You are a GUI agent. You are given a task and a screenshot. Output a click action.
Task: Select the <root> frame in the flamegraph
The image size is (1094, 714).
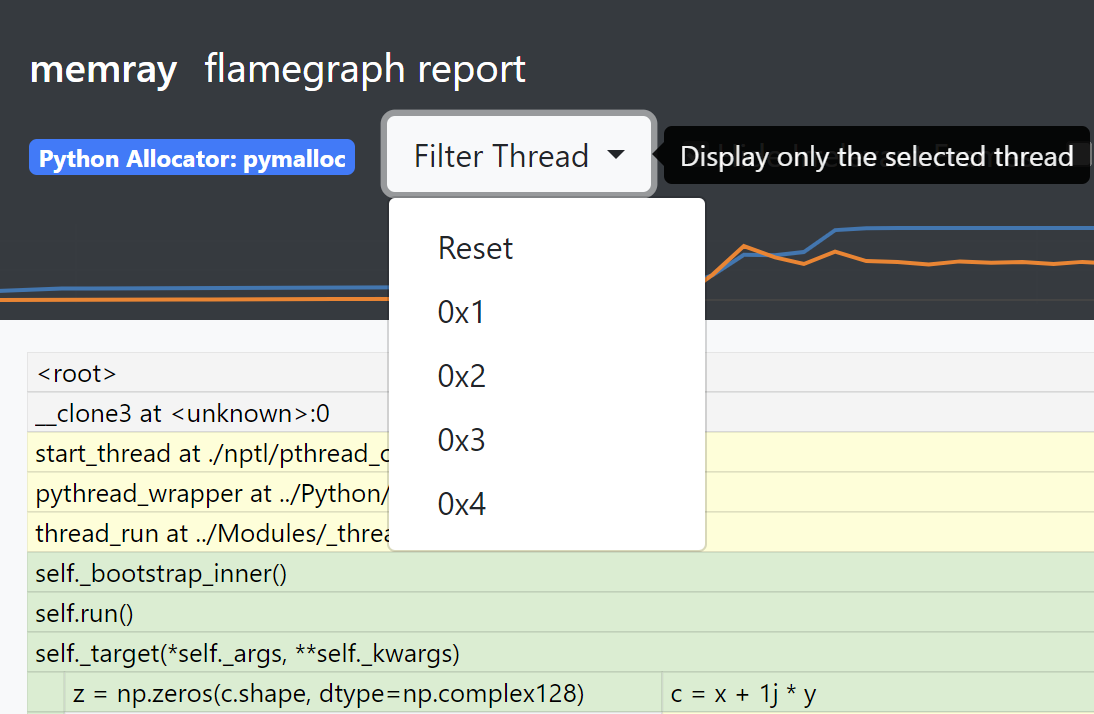tap(200, 371)
